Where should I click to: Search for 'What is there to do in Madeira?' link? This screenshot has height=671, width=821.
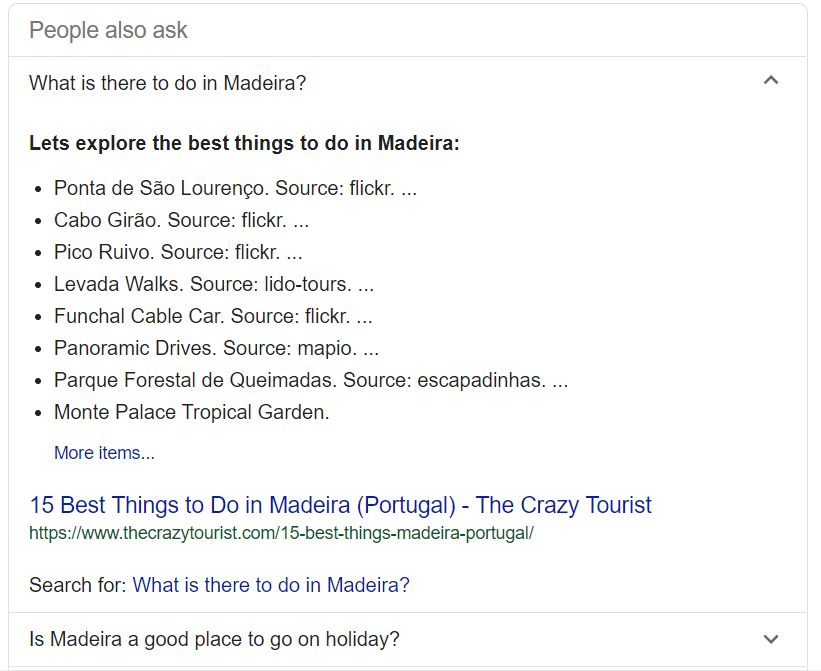click(271, 585)
